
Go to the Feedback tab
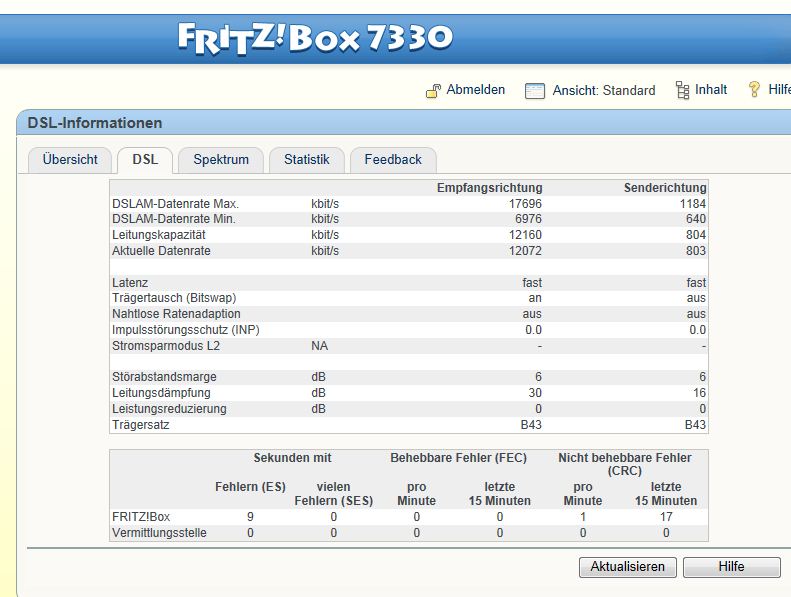point(393,159)
